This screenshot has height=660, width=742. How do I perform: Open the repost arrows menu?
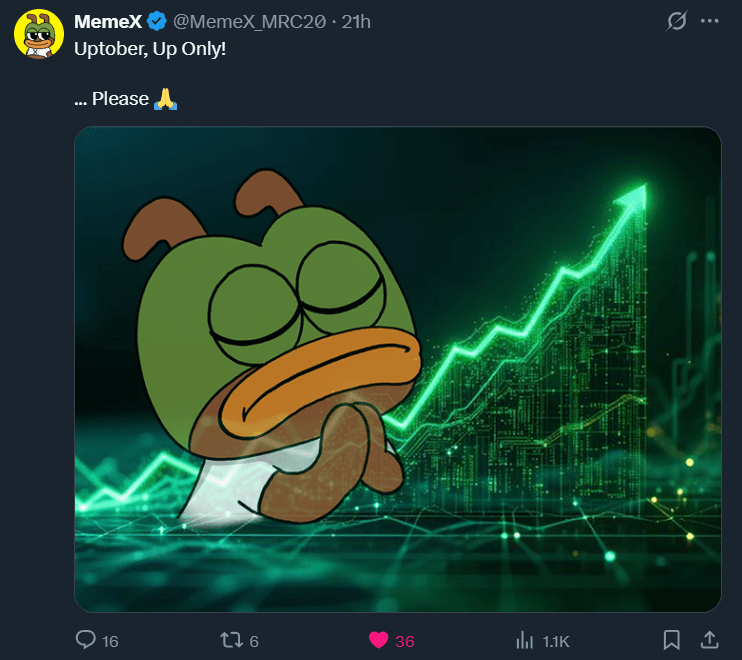[x=232, y=640]
